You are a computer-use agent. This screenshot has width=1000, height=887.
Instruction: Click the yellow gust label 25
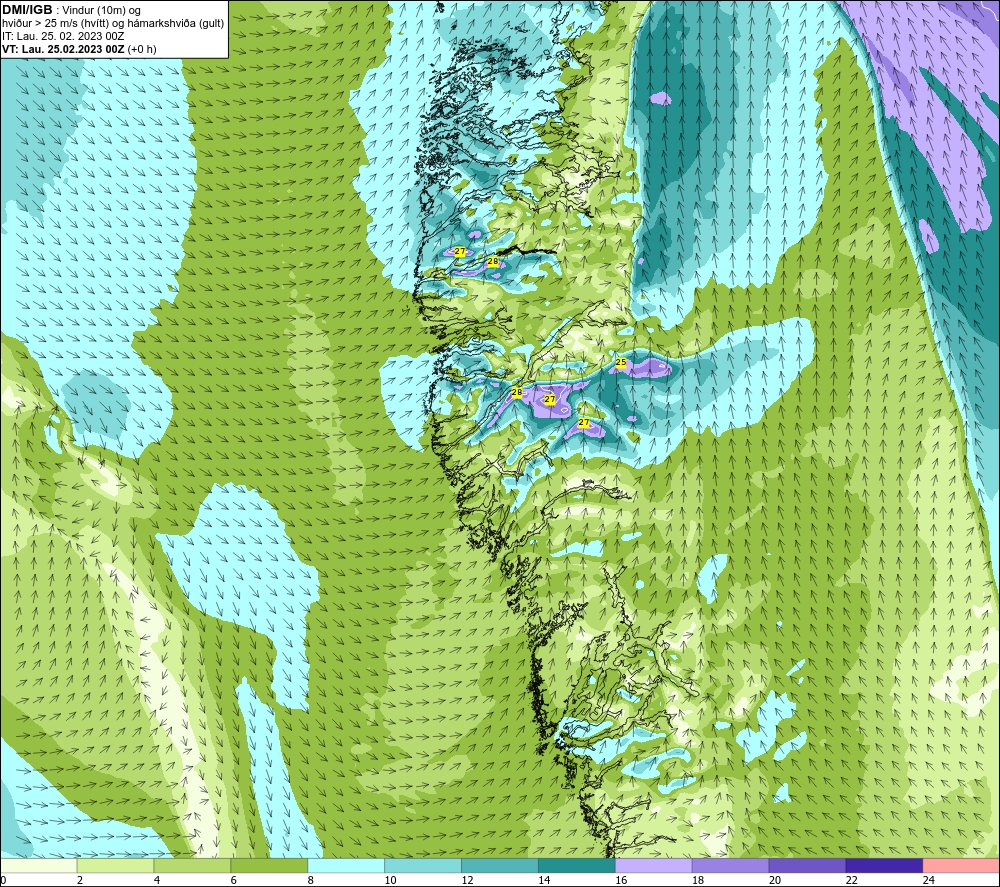(x=621, y=363)
